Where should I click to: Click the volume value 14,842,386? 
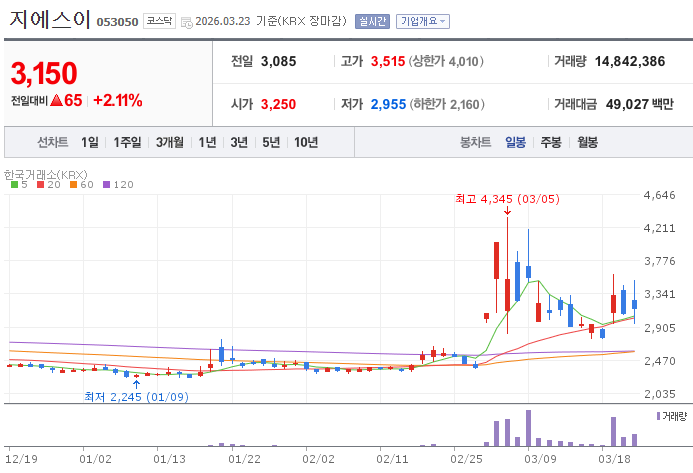[630, 61]
